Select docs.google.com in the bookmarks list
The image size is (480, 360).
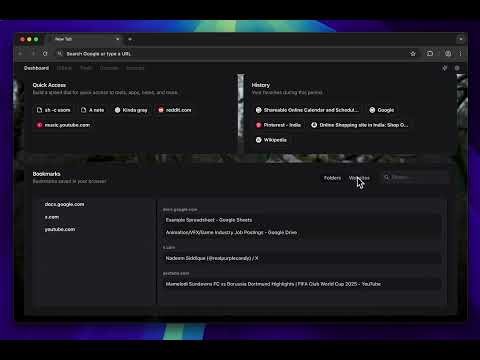tap(64, 204)
